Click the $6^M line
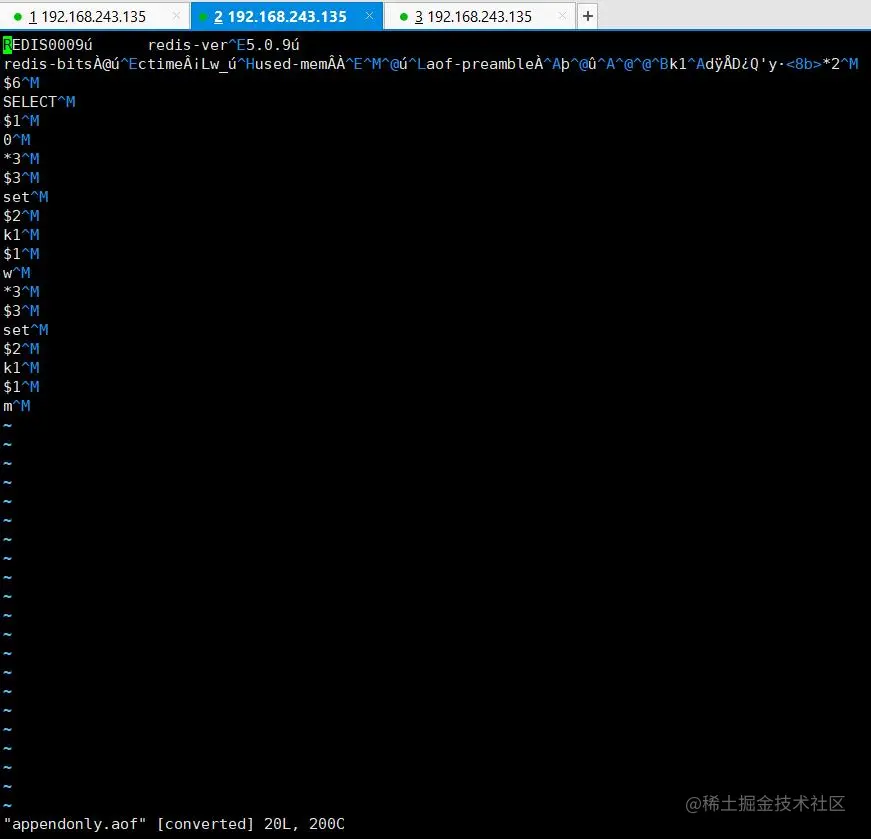Screen dimensions: 871x839 pos(21,83)
